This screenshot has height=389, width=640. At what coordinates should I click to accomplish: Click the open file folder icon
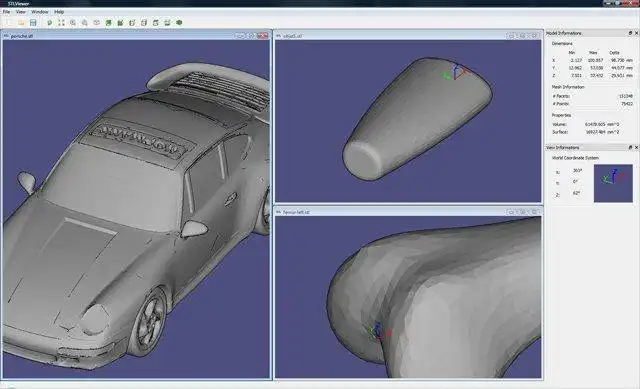(x=21, y=23)
